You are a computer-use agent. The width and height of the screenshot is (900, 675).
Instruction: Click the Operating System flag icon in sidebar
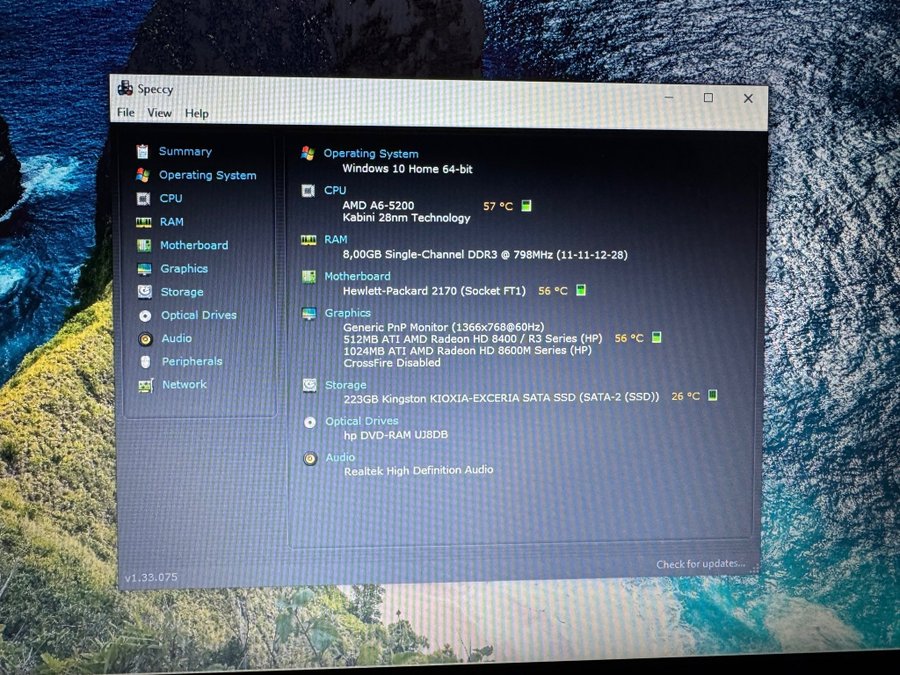click(143, 175)
